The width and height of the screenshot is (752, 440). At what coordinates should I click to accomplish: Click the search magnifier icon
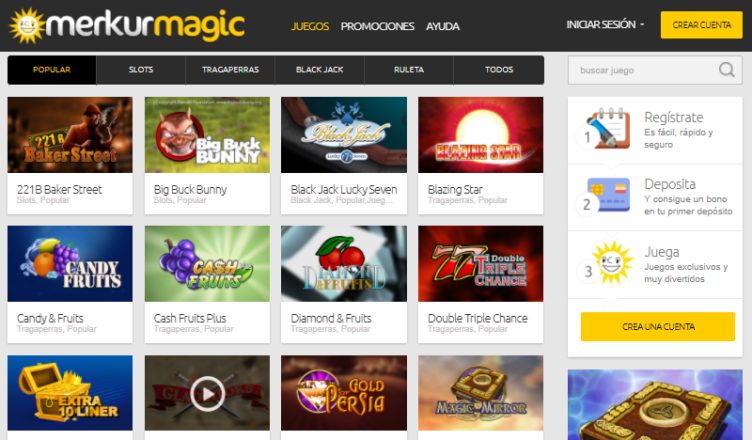(x=727, y=70)
